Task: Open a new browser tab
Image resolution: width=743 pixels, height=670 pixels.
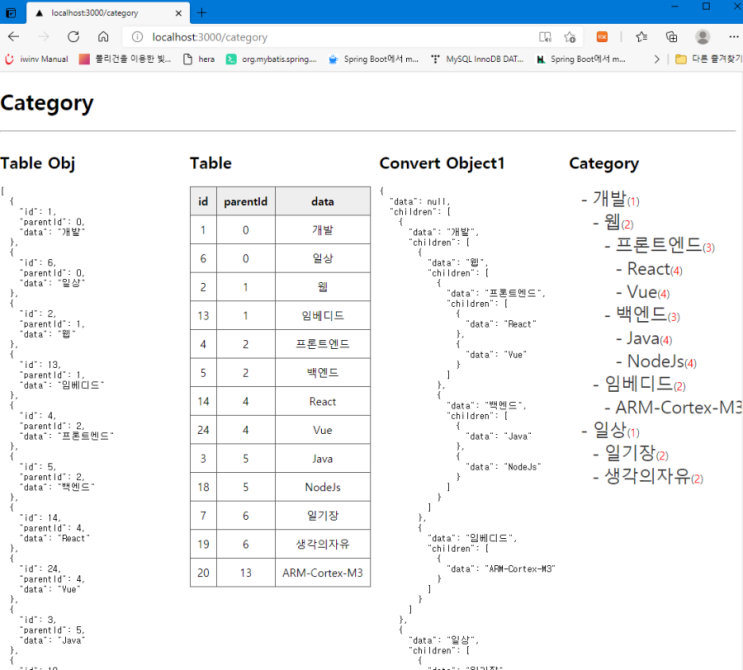Action: coord(201,13)
